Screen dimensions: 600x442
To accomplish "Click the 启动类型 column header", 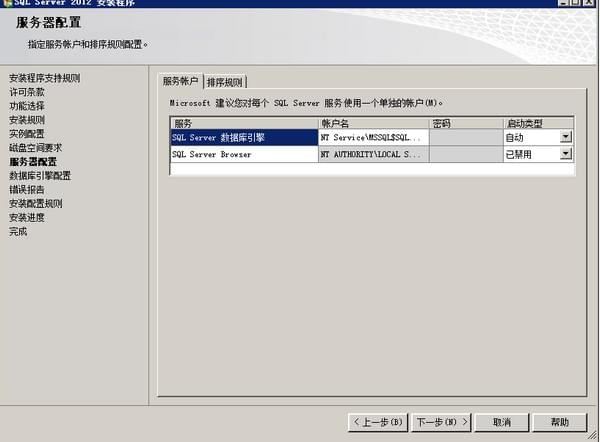I will coord(538,123).
